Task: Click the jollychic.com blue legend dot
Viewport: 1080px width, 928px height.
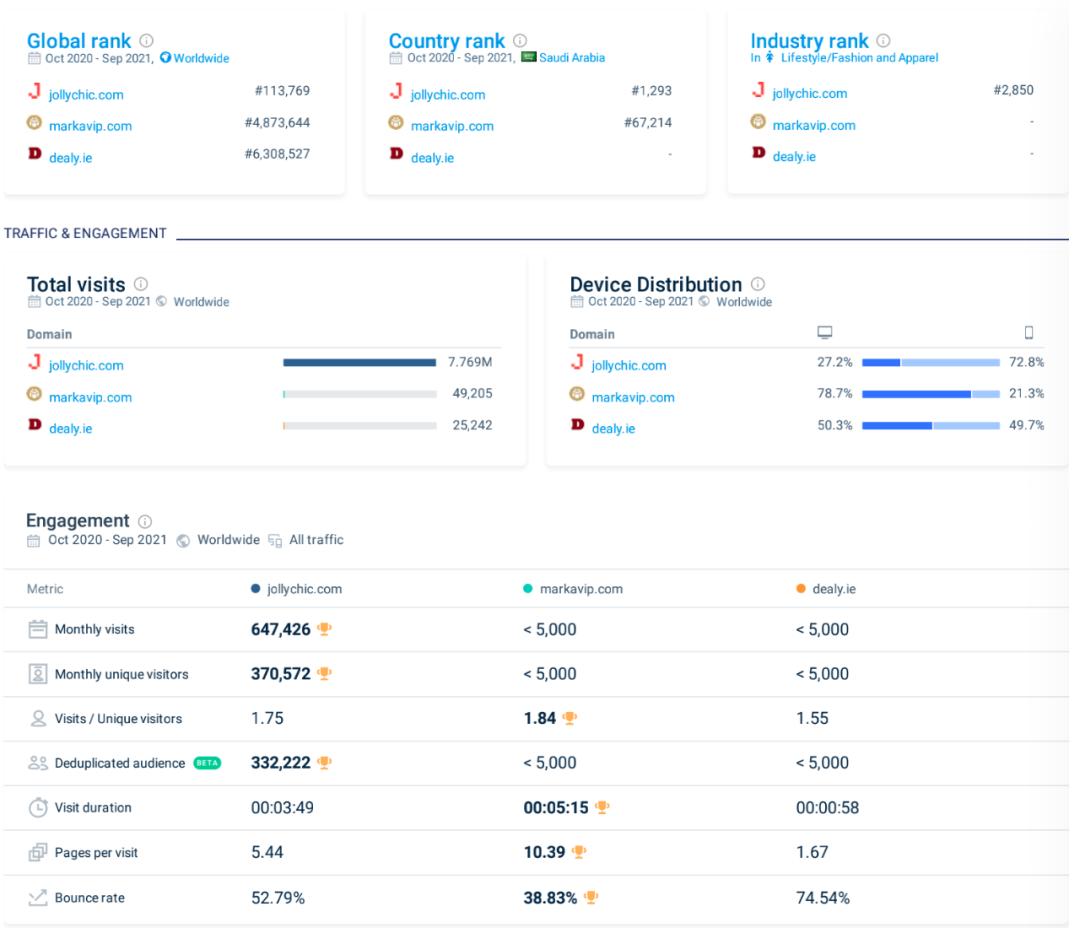Action: click(256, 588)
